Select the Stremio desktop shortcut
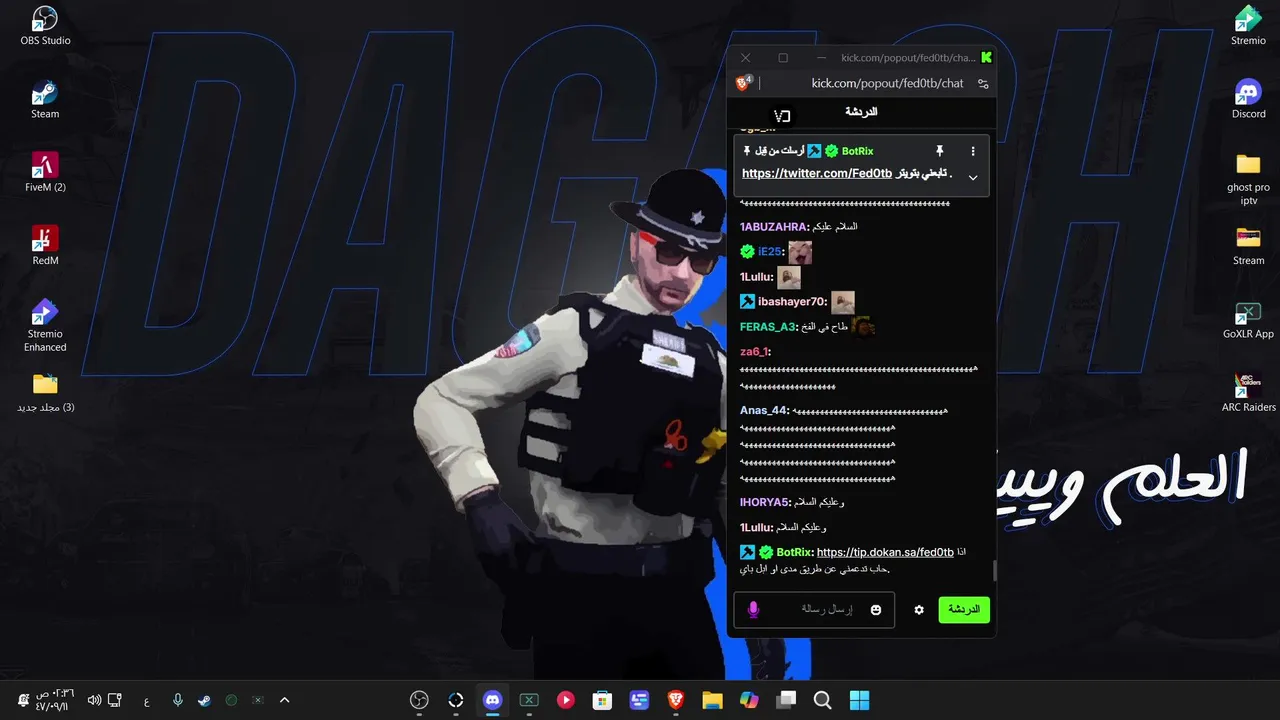Viewport: 1280px width, 720px height. (1248, 26)
